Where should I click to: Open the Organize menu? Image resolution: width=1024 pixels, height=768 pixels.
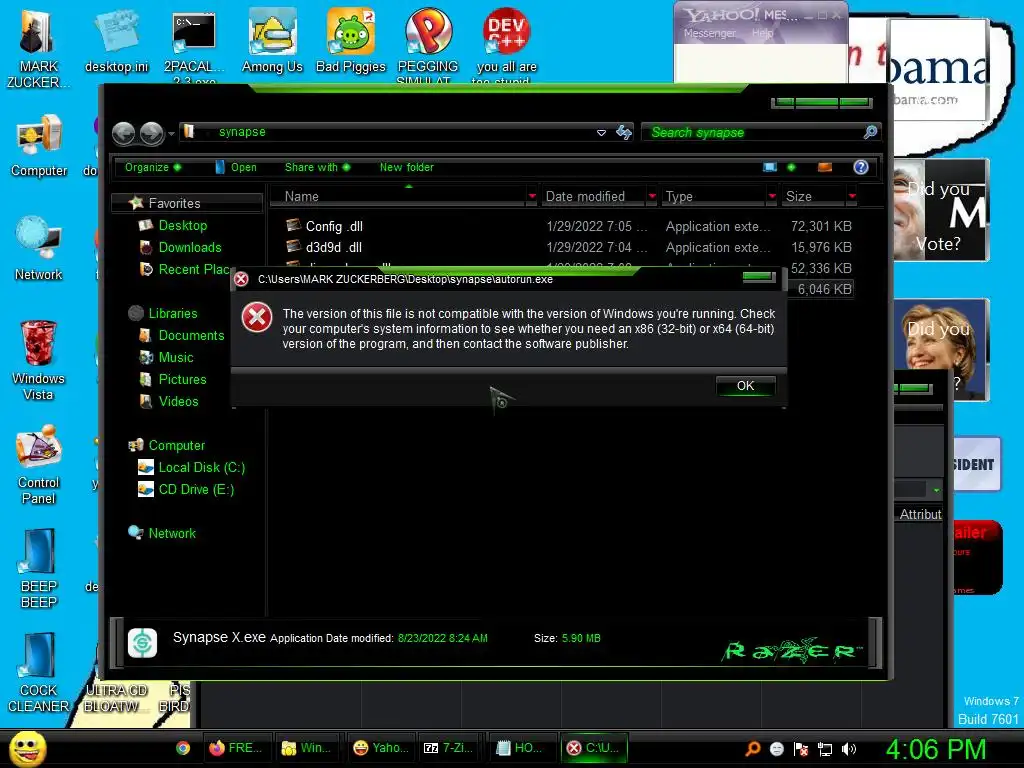coord(153,167)
